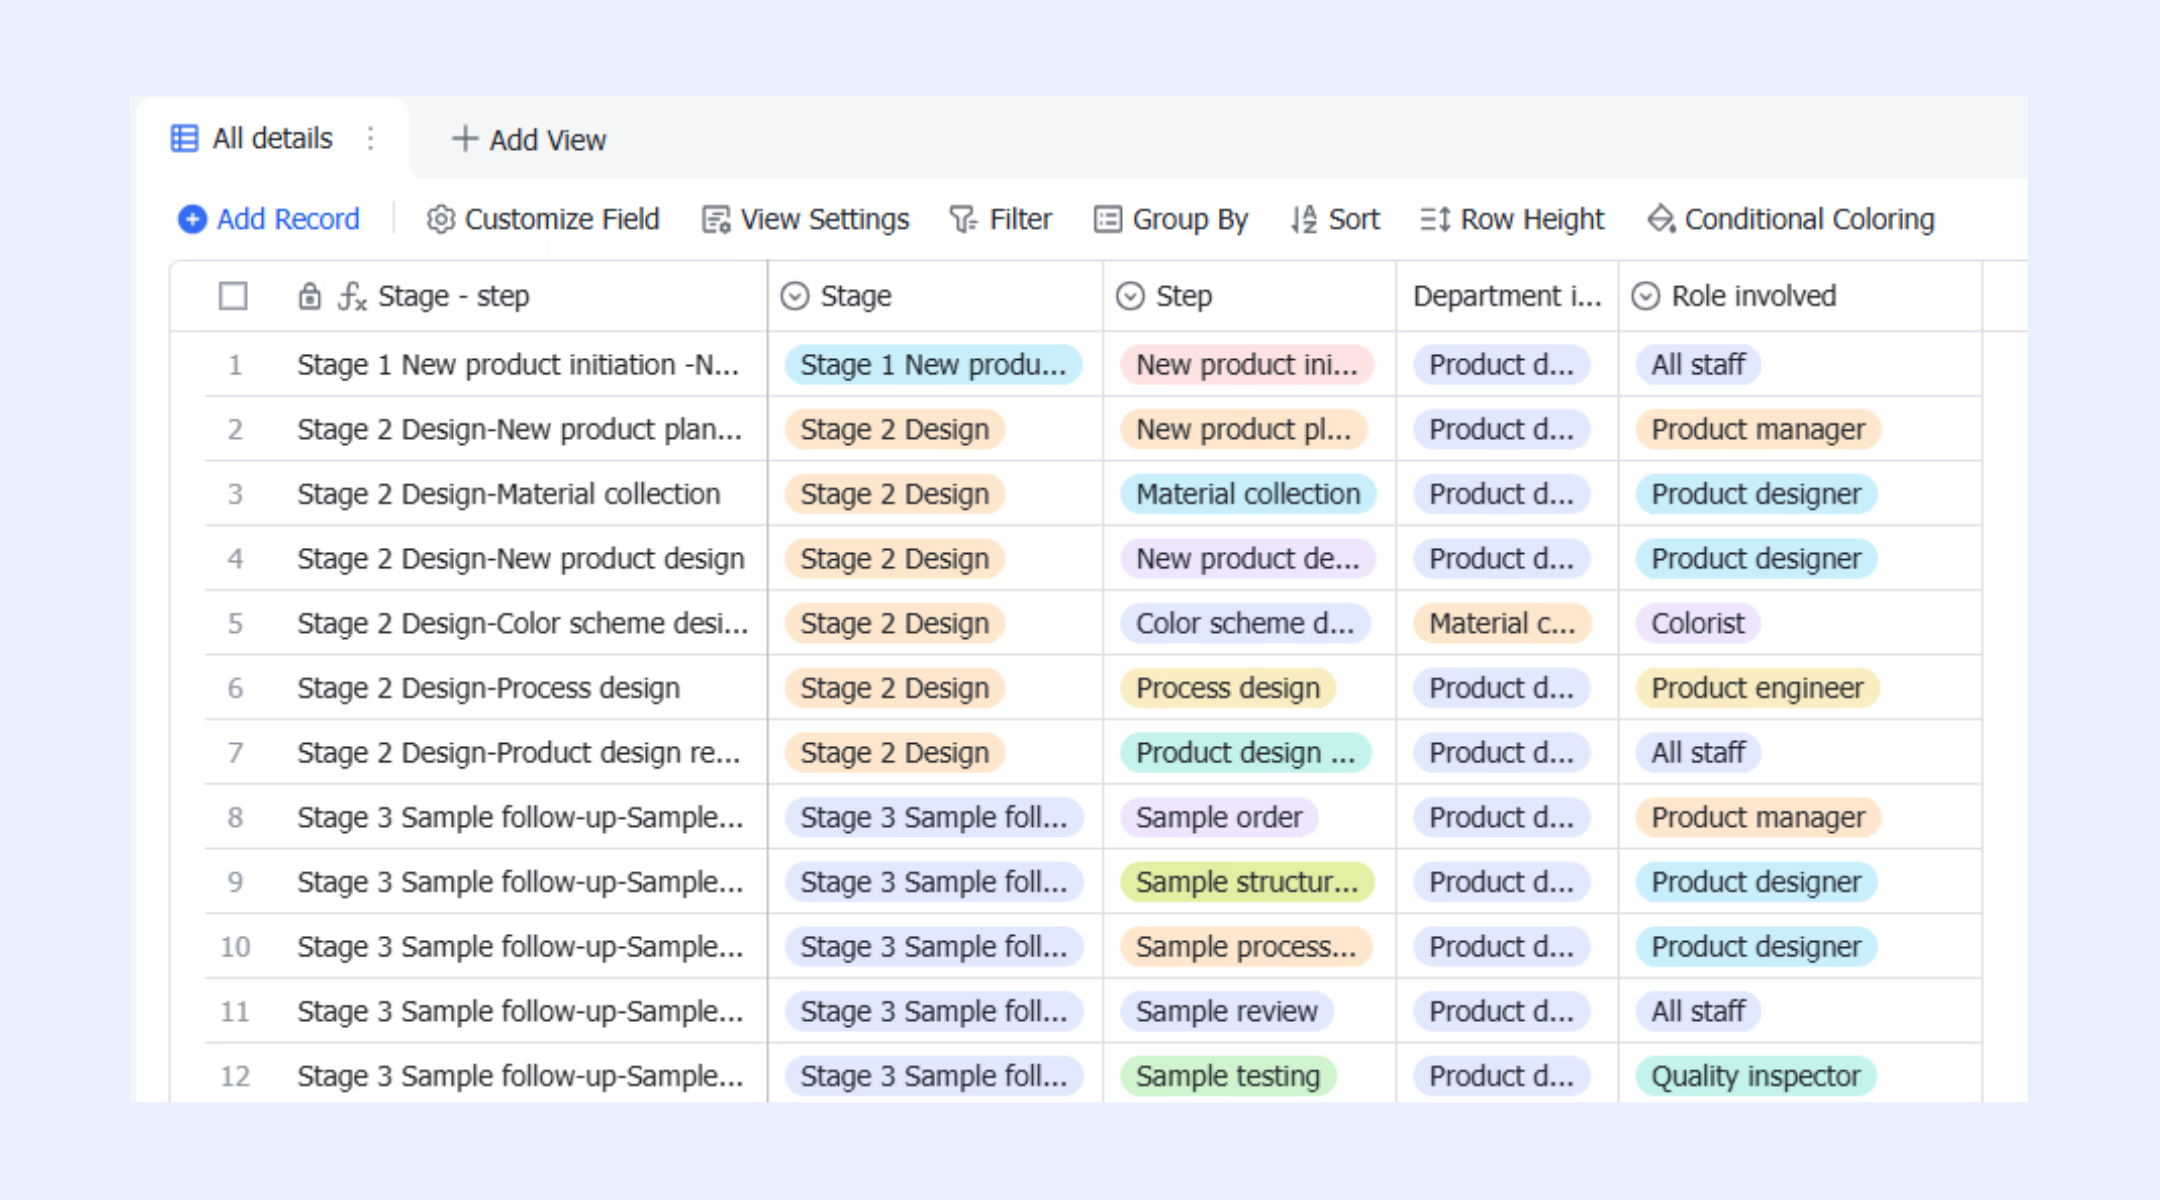
Task: Open the Step column dropdown icon
Action: pos(1130,296)
